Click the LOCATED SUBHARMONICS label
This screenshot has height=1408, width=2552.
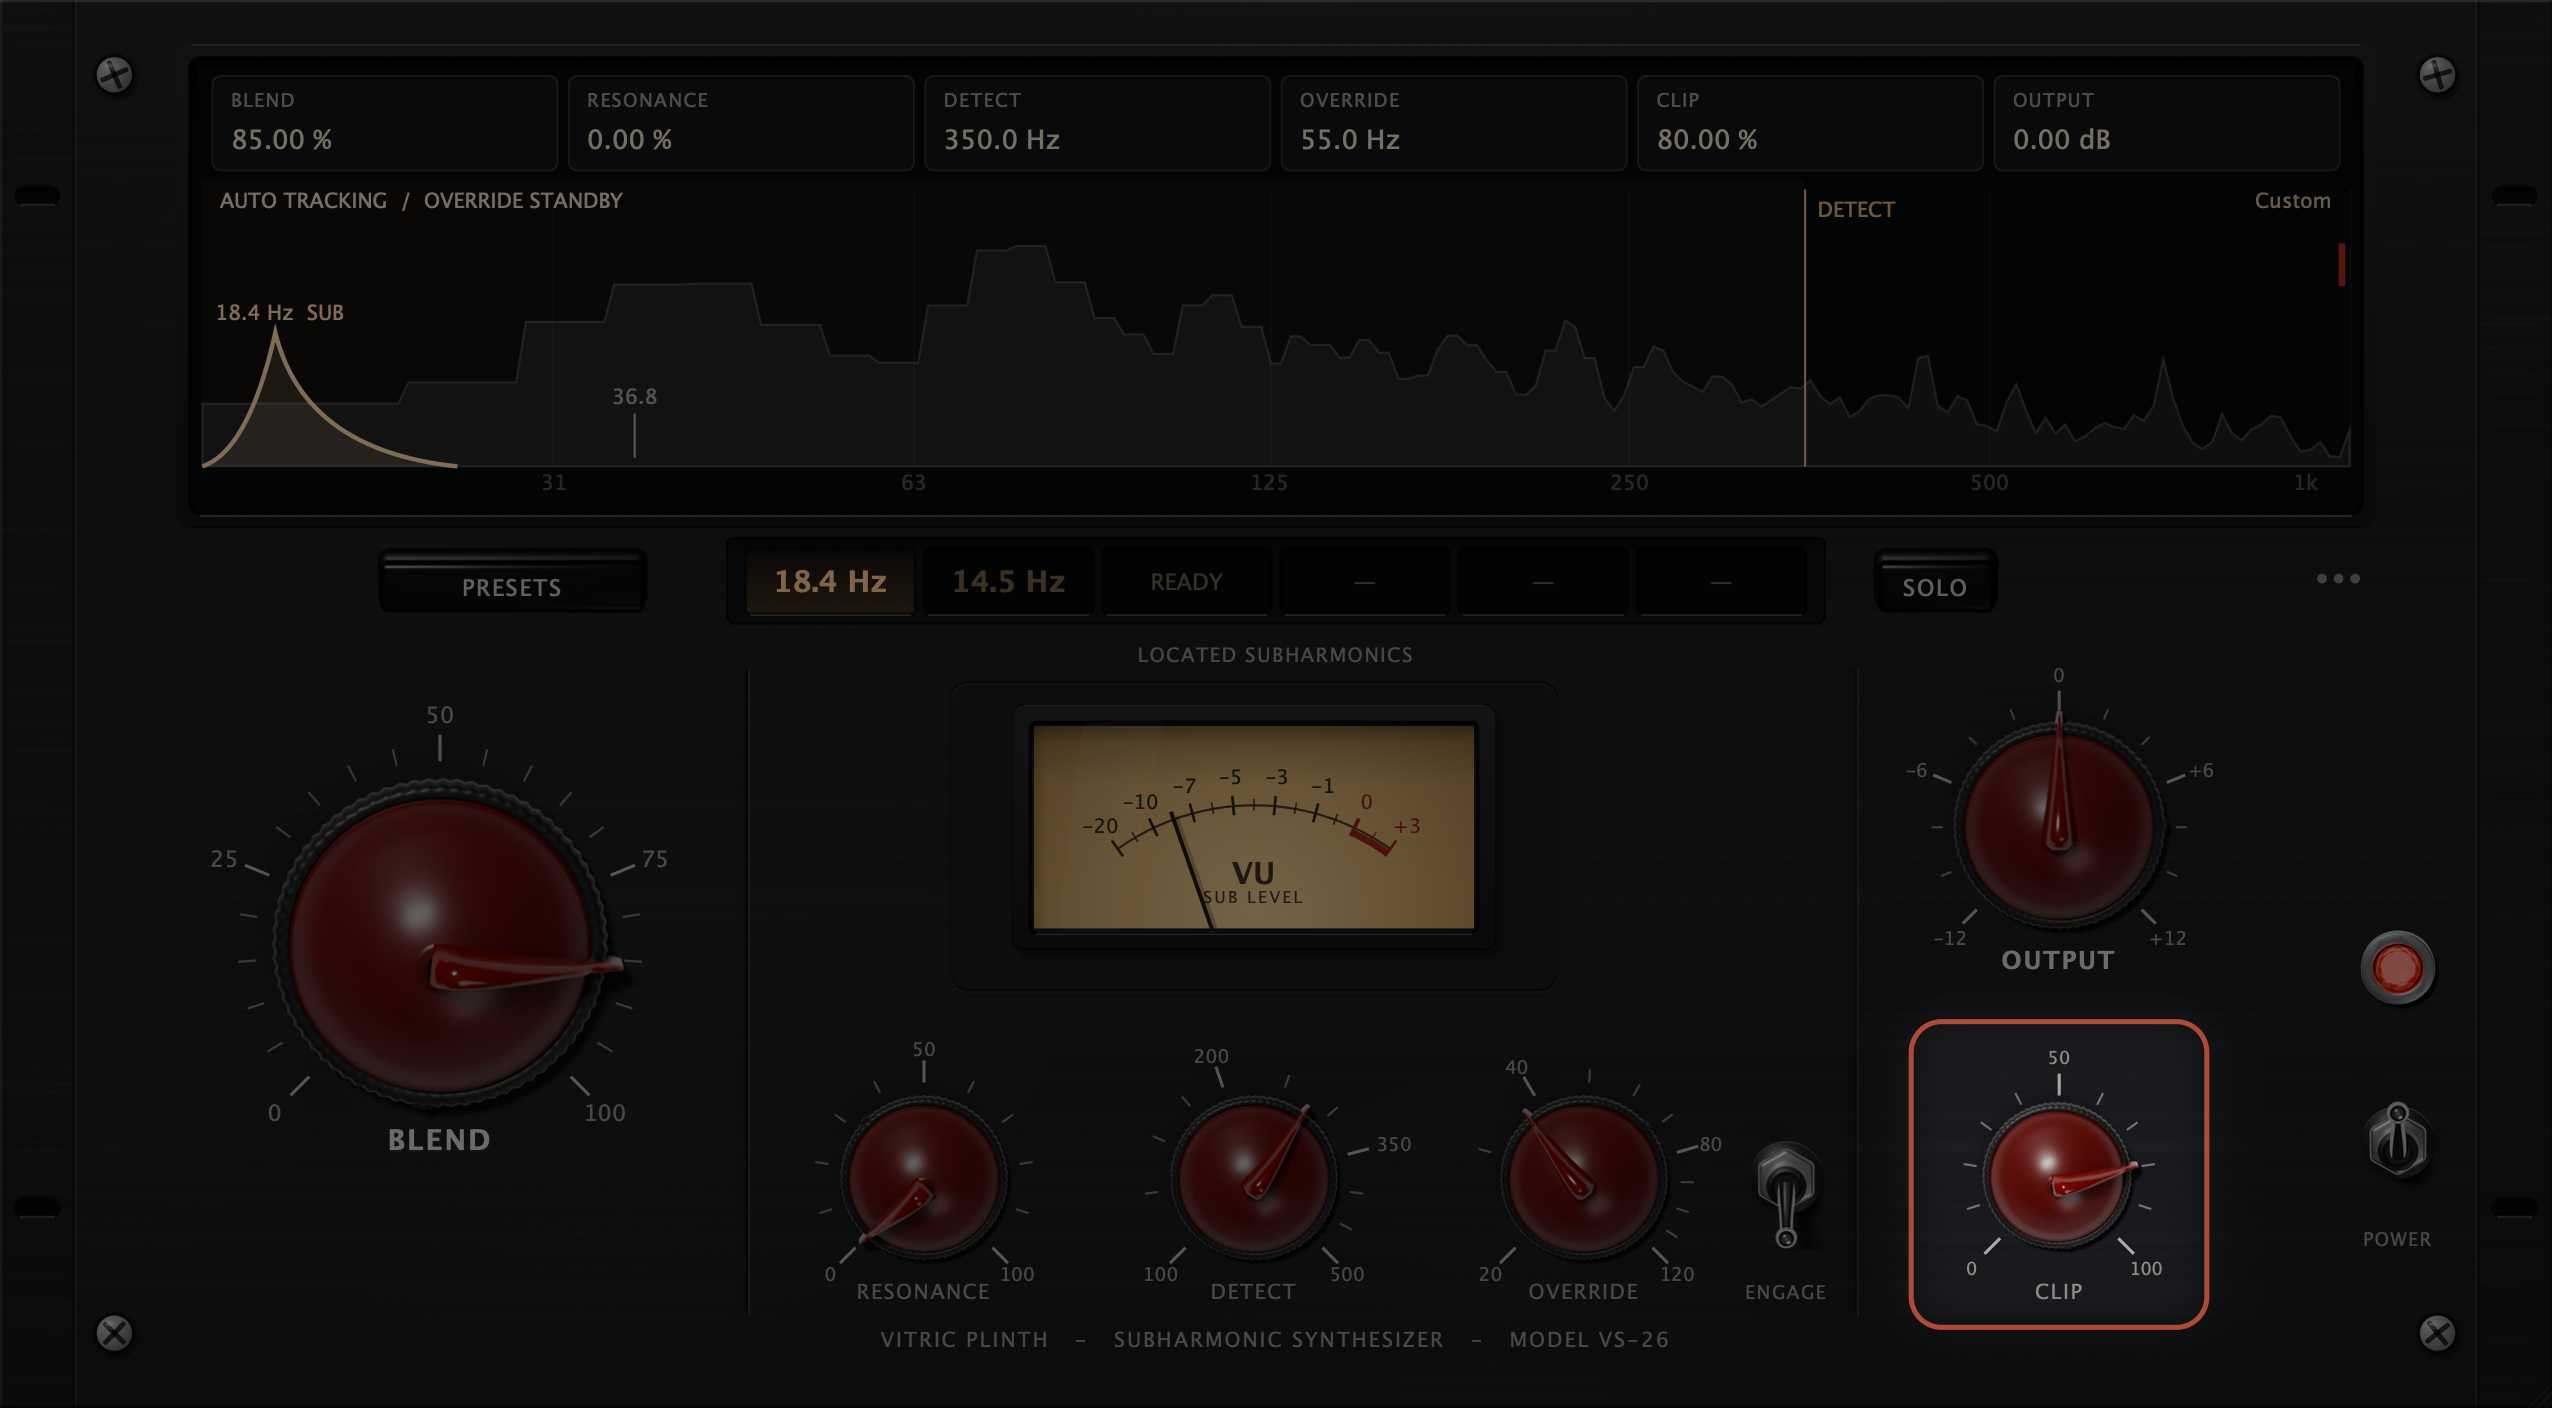pos(1275,655)
